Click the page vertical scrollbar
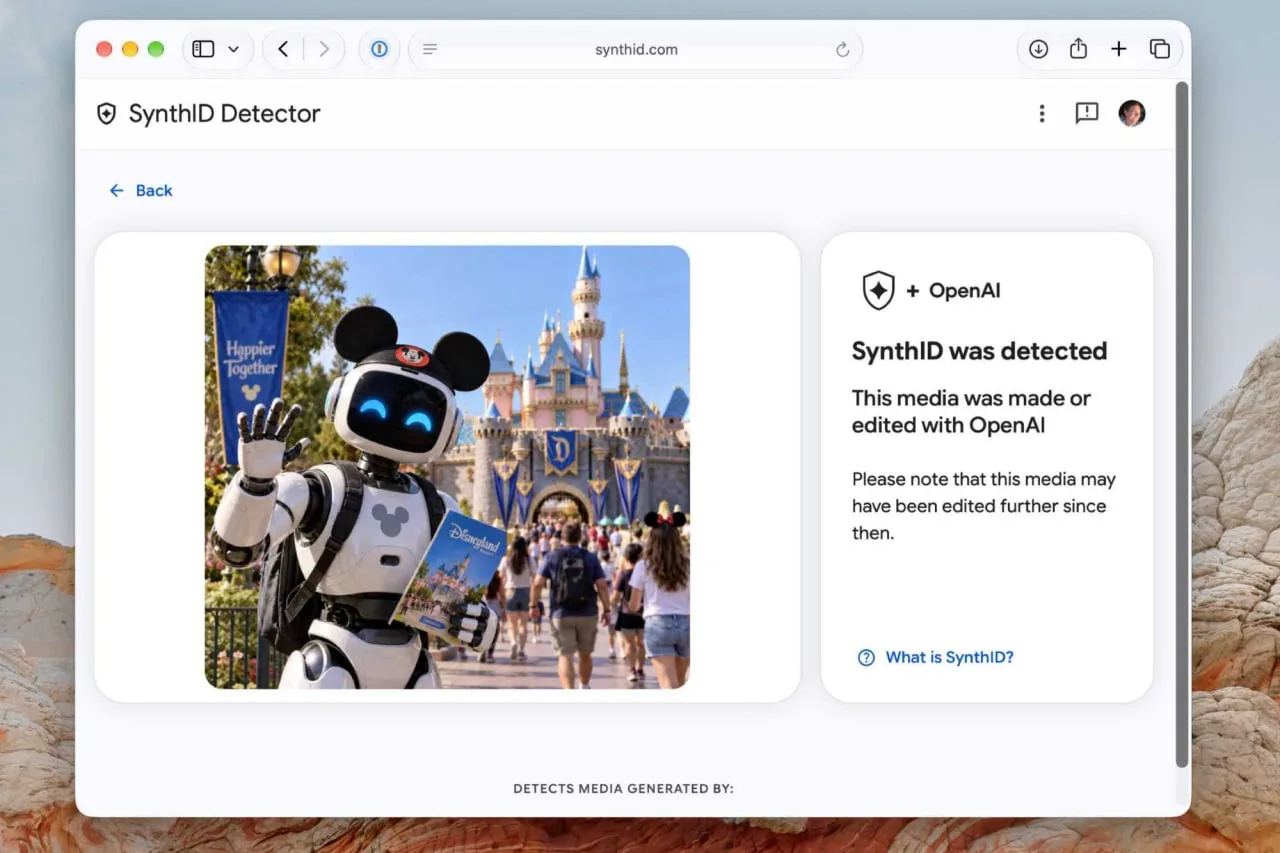The height and width of the screenshot is (853, 1280). pos(1181,425)
